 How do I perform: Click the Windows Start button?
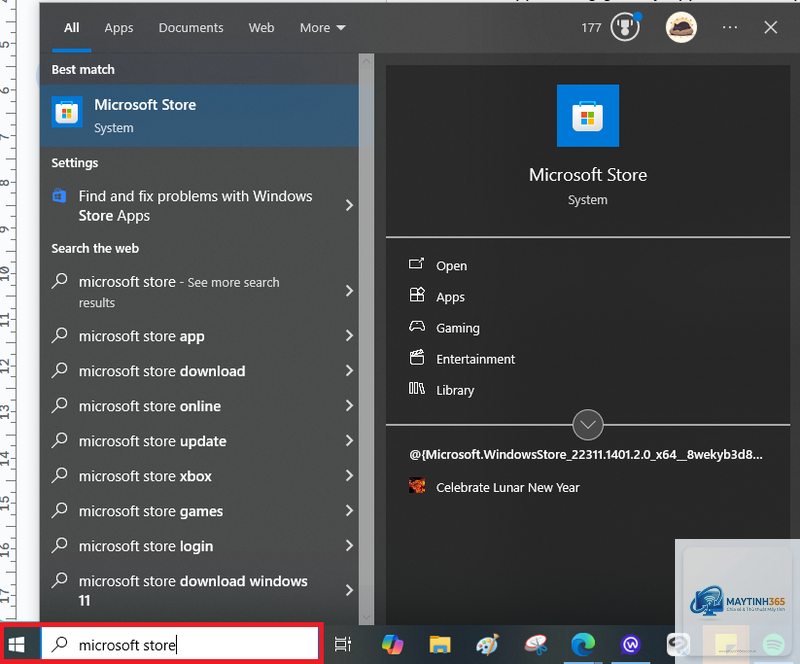[x=16, y=645]
